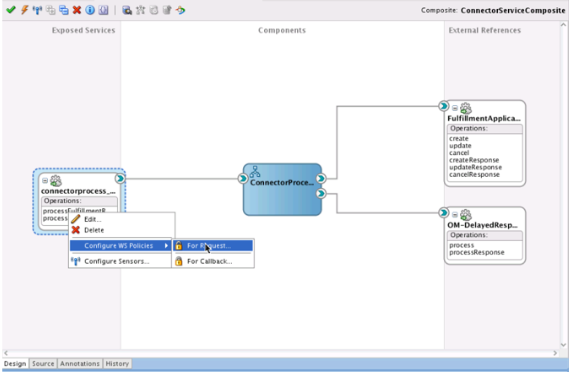Click Operations header in OM-DelayedResp box
The height and width of the screenshot is (375, 572).
(x=484, y=235)
